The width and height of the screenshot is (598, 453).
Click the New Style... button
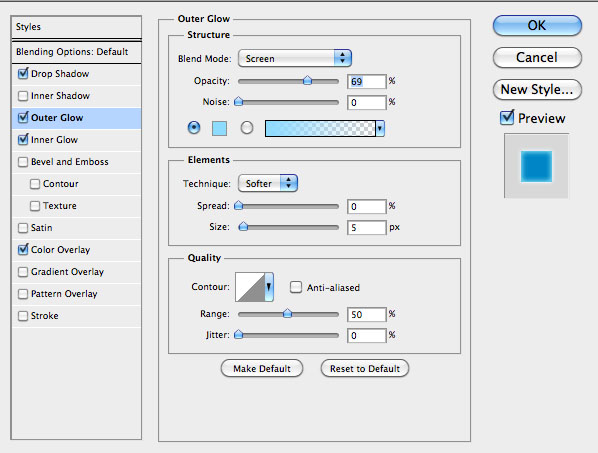point(537,90)
